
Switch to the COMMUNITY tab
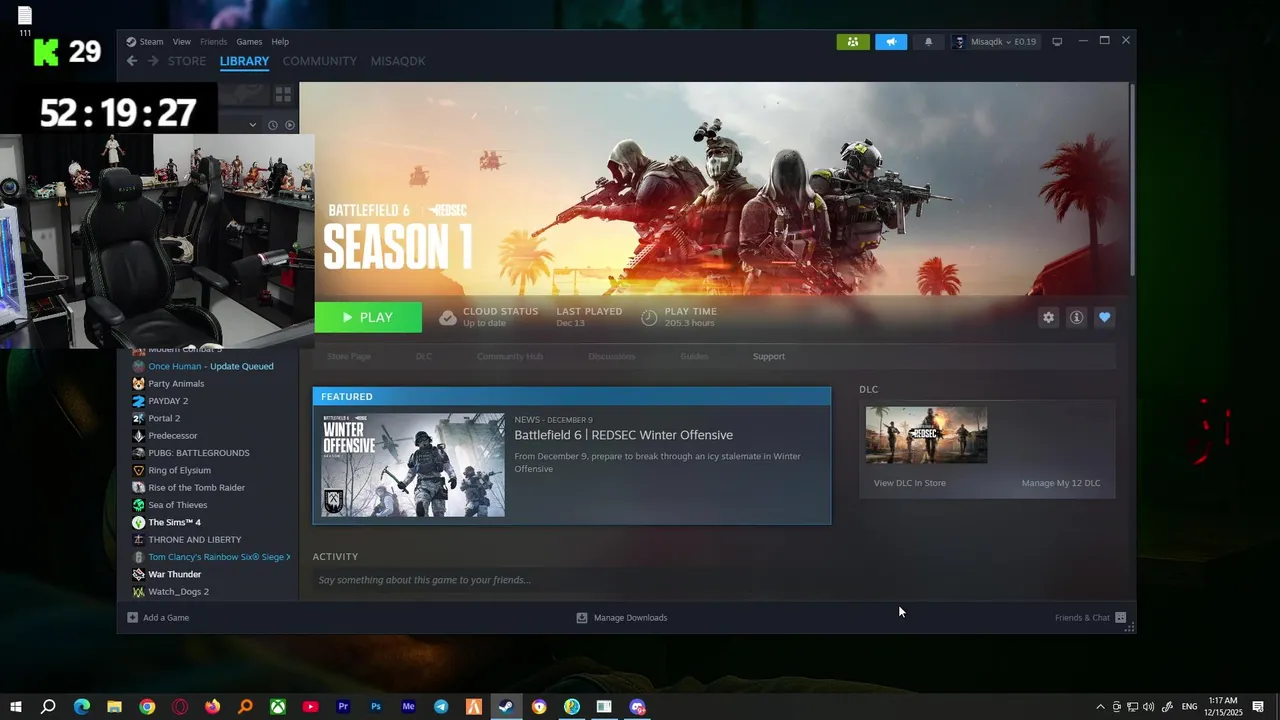click(x=319, y=61)
